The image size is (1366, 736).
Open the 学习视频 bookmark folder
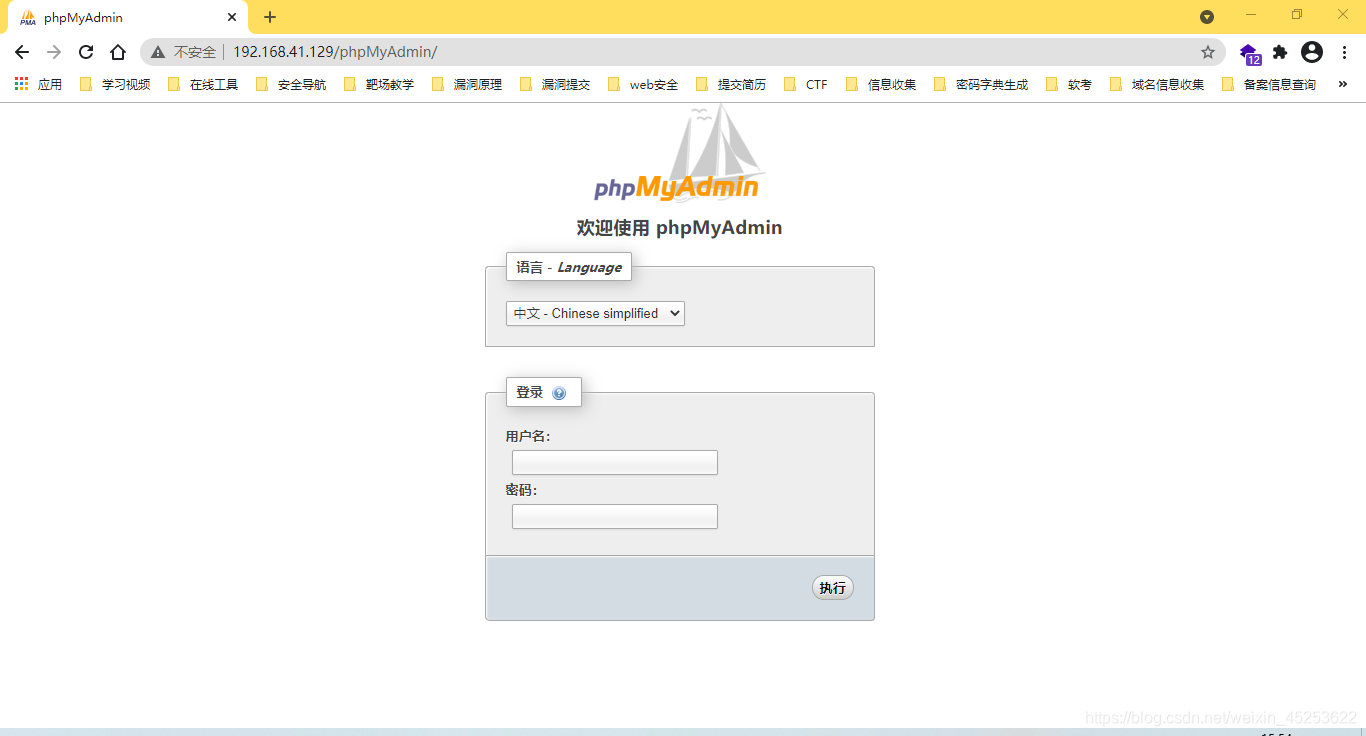point(115,85)
